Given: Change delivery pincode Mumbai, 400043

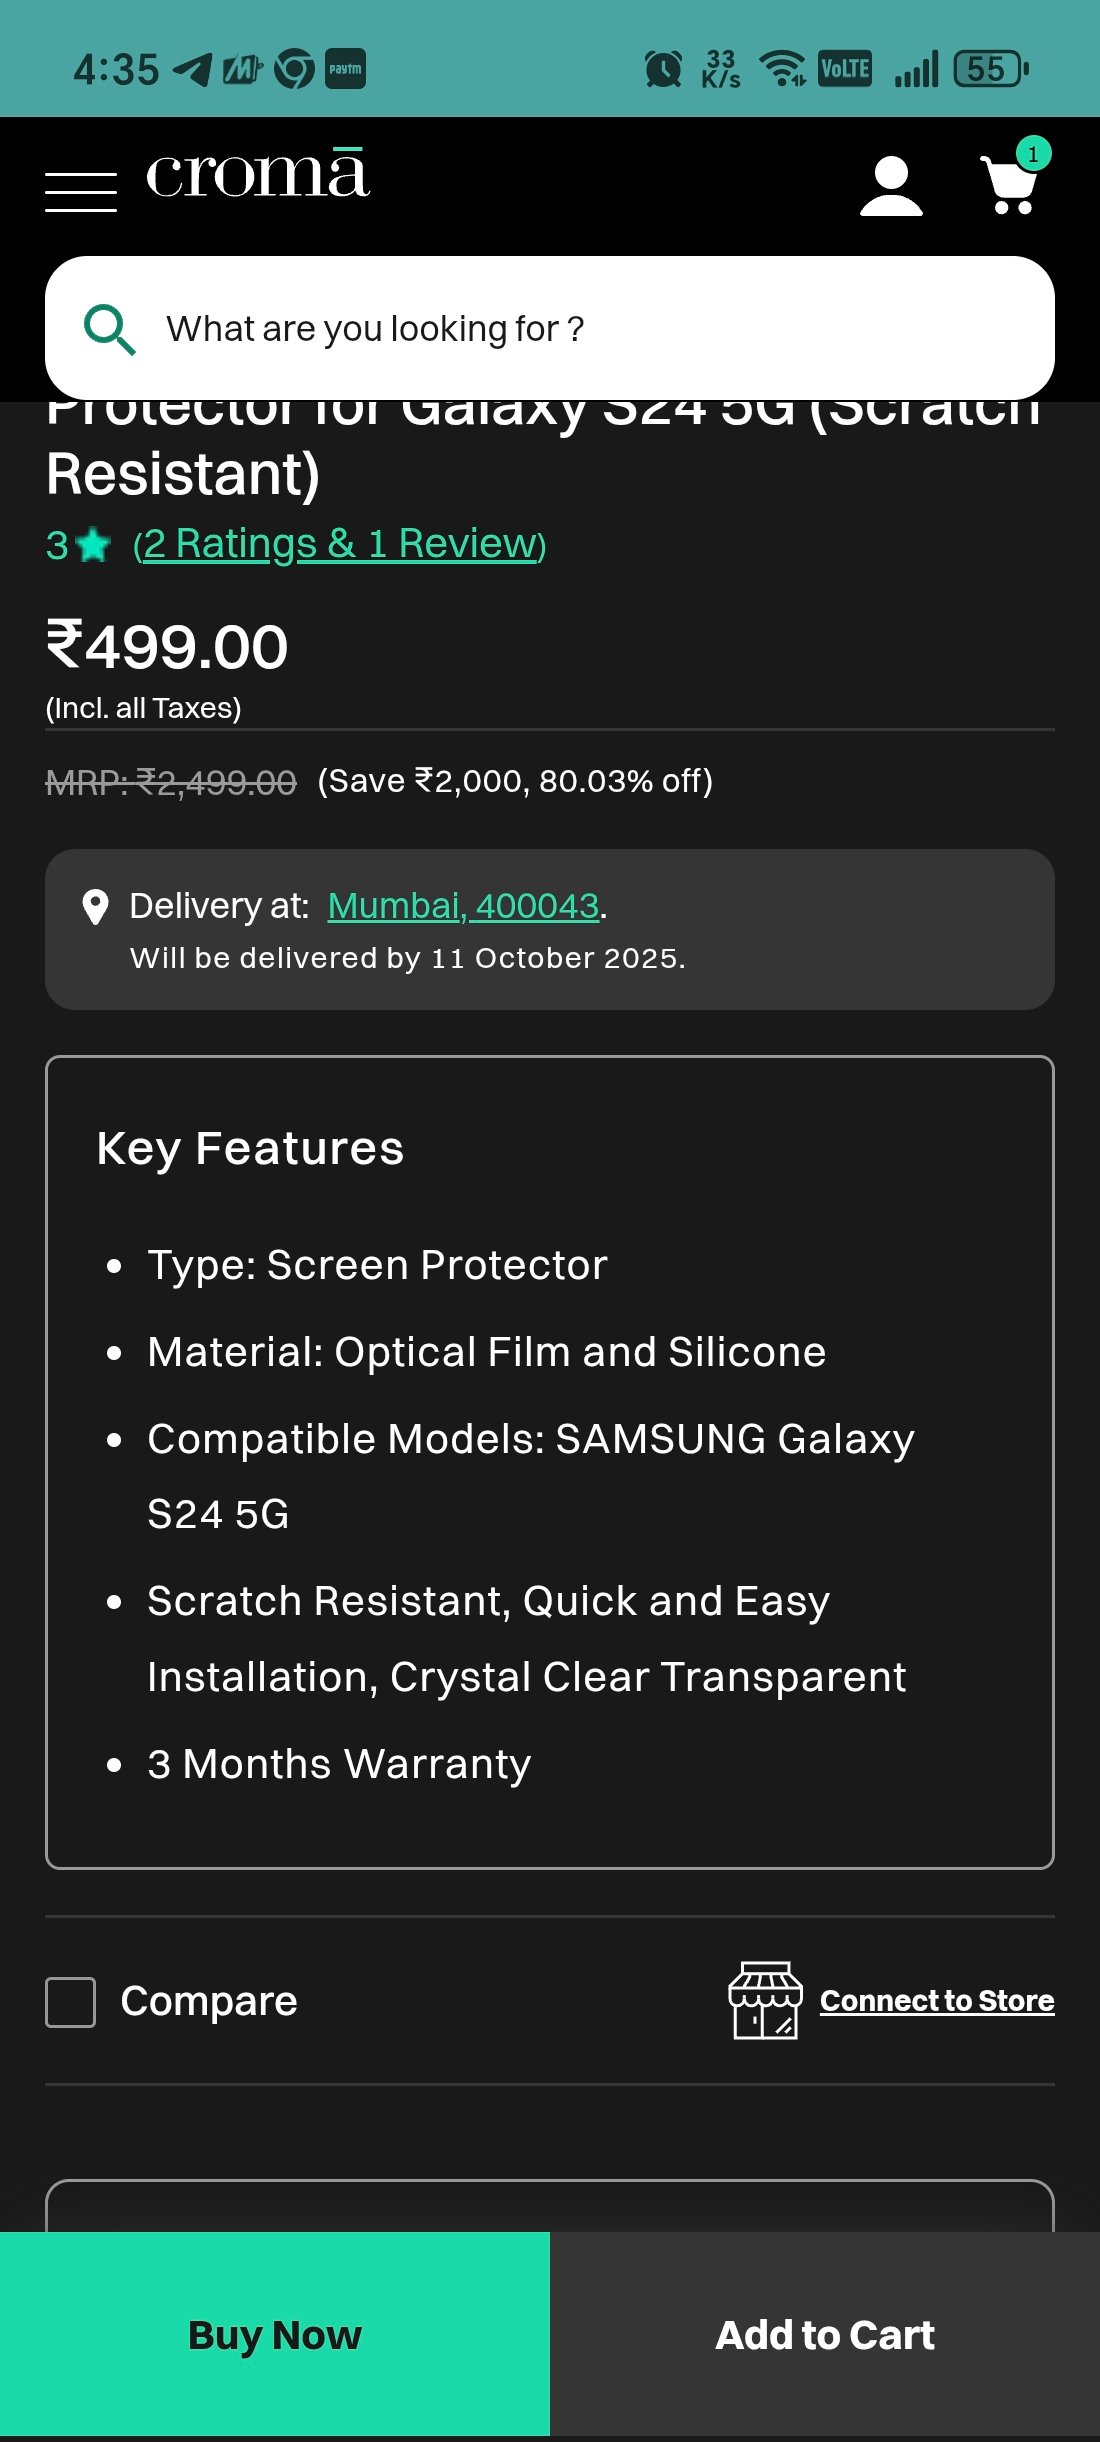Looking at the screenshot, I should (x=463, y=906).
